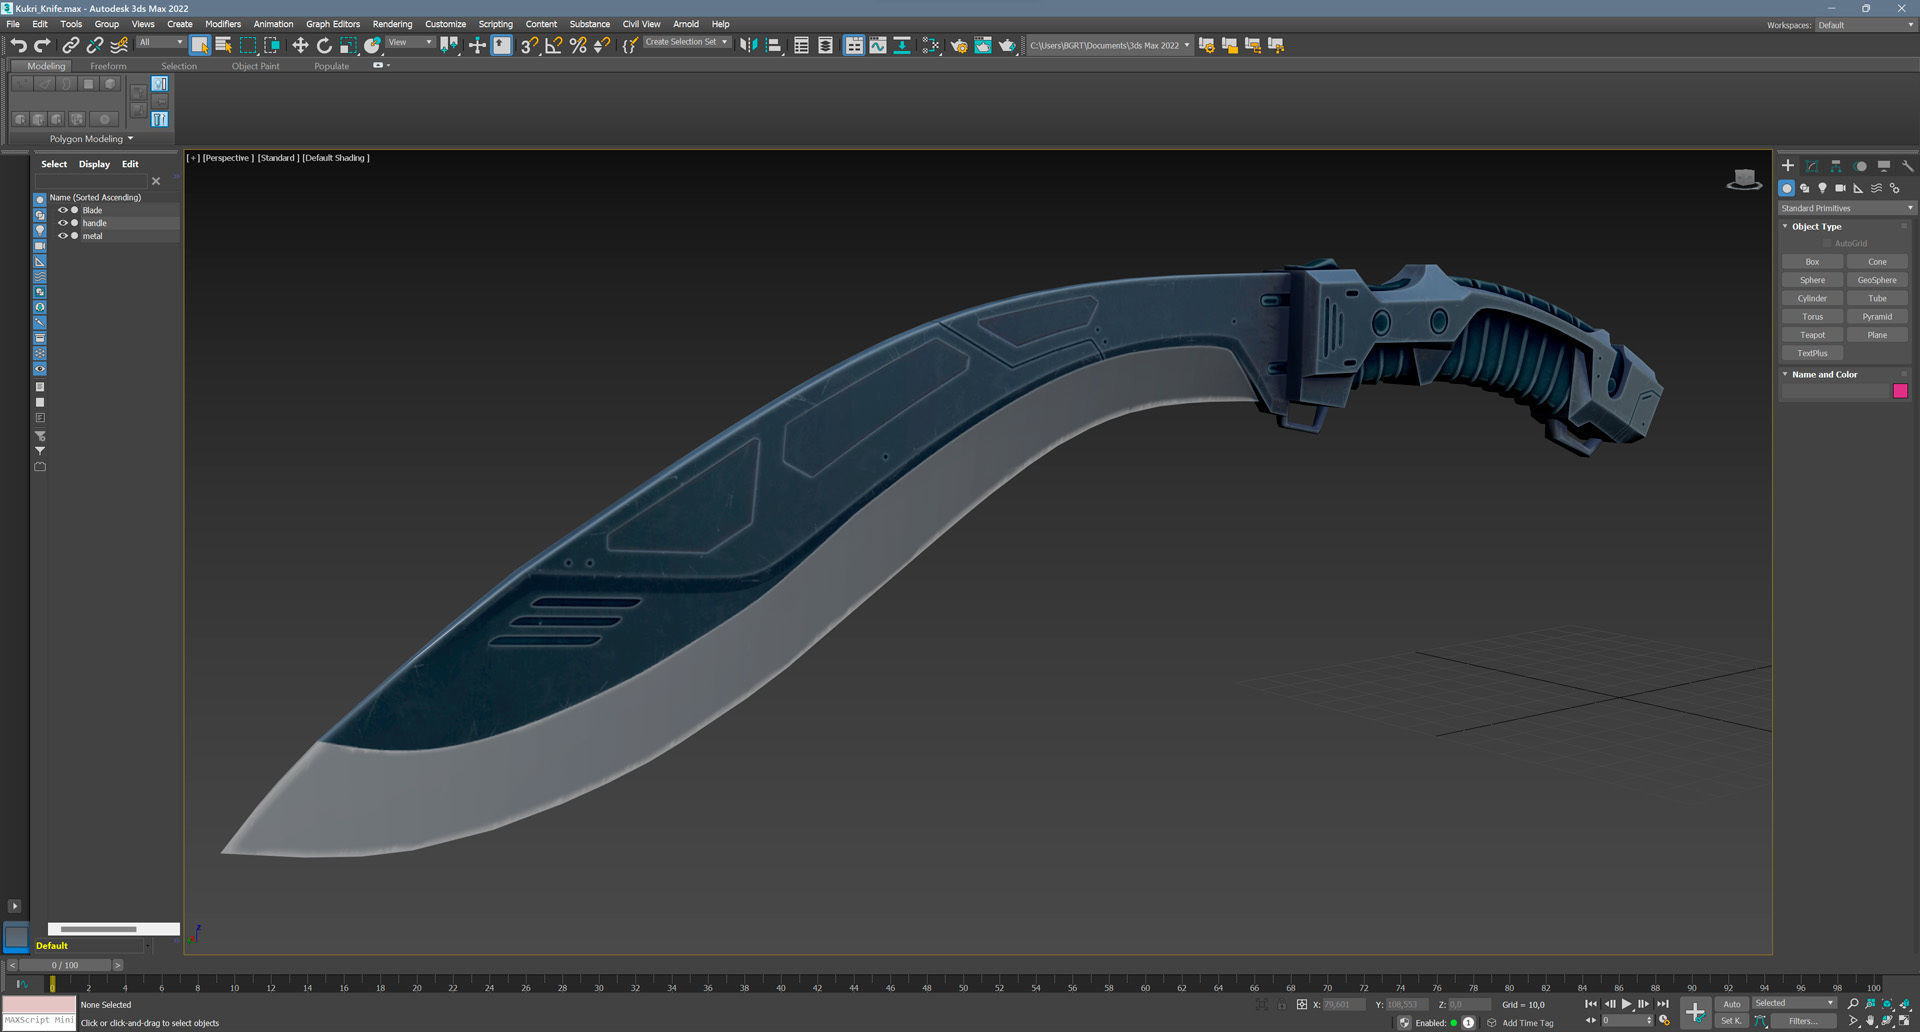Click the Teapot primitive button
Screen dimensions: 1920x1032
[1812, 335]
